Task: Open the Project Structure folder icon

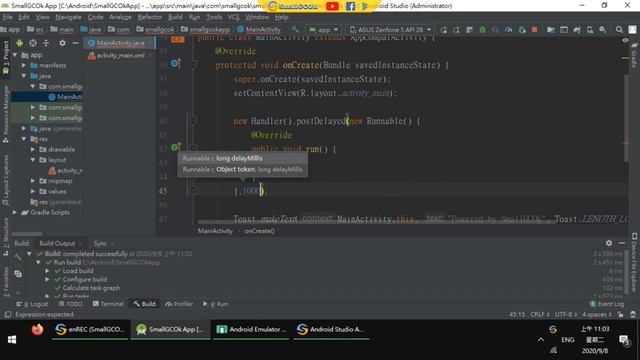Action: 551,30
